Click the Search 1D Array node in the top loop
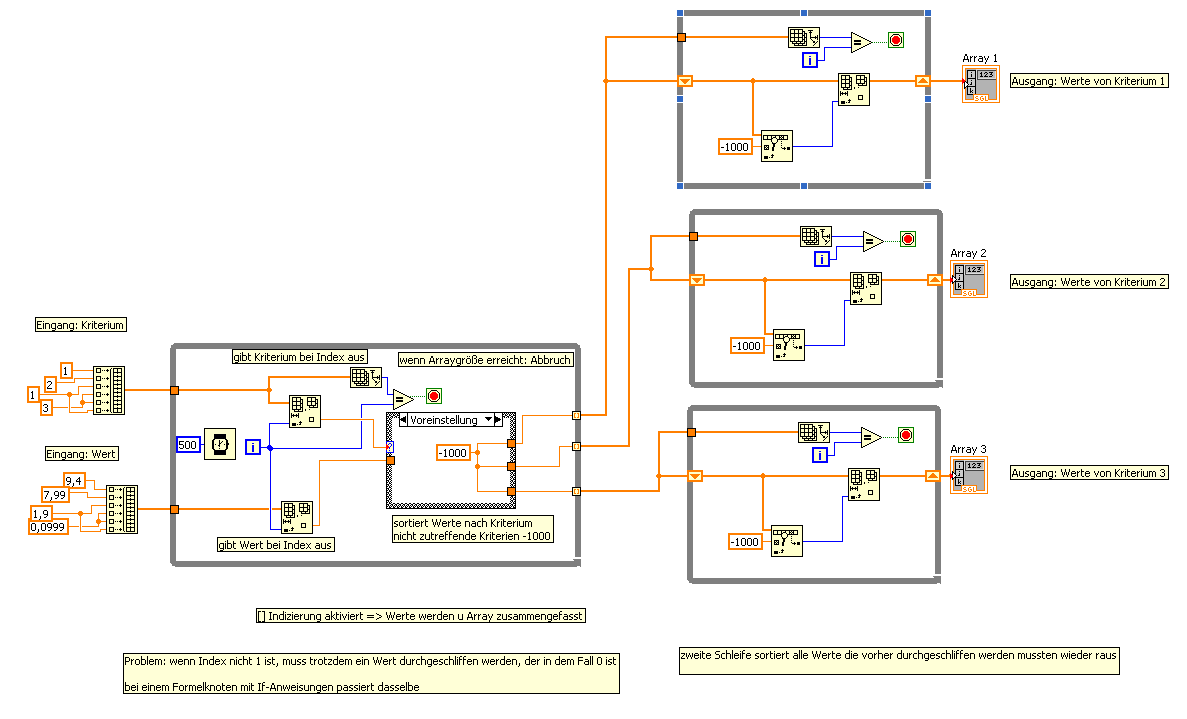Image resolution: width=1187 pixels, height=719 pixels. click(x=777, y=146)
